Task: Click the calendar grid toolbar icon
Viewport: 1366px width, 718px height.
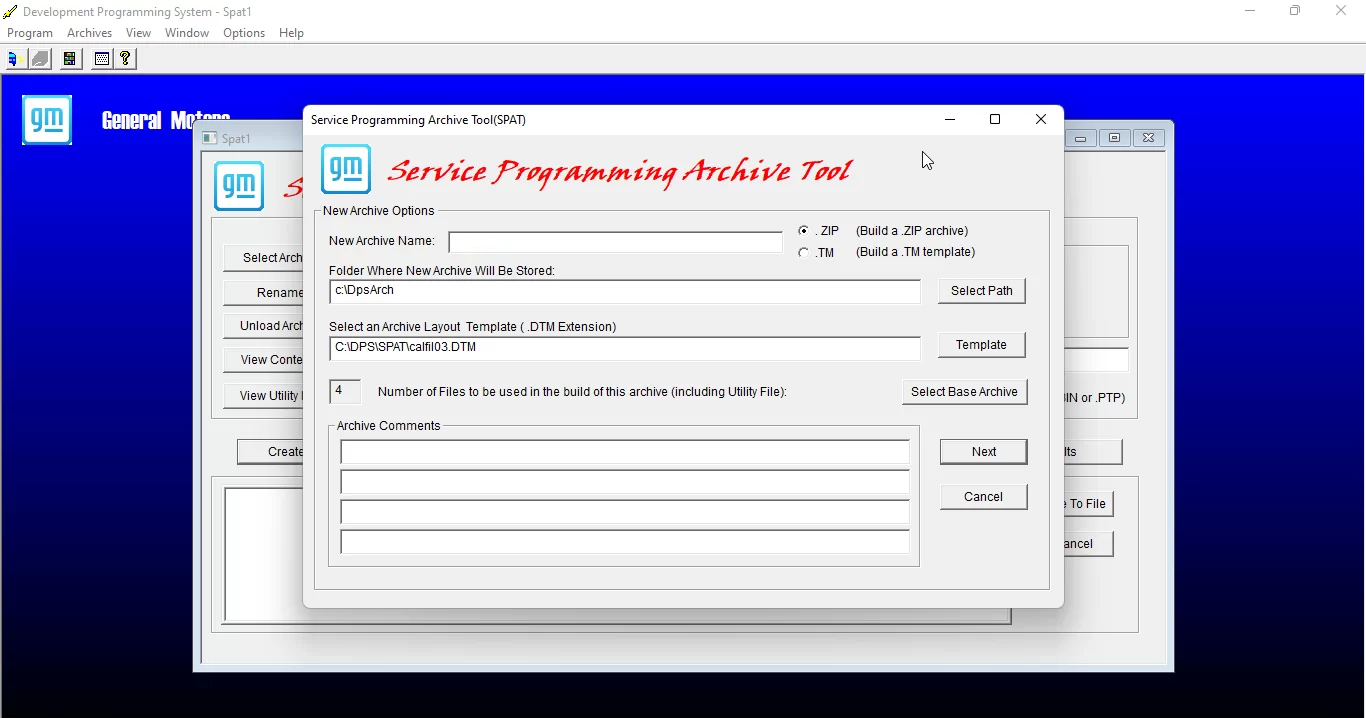Action: [x=101, y=58]
